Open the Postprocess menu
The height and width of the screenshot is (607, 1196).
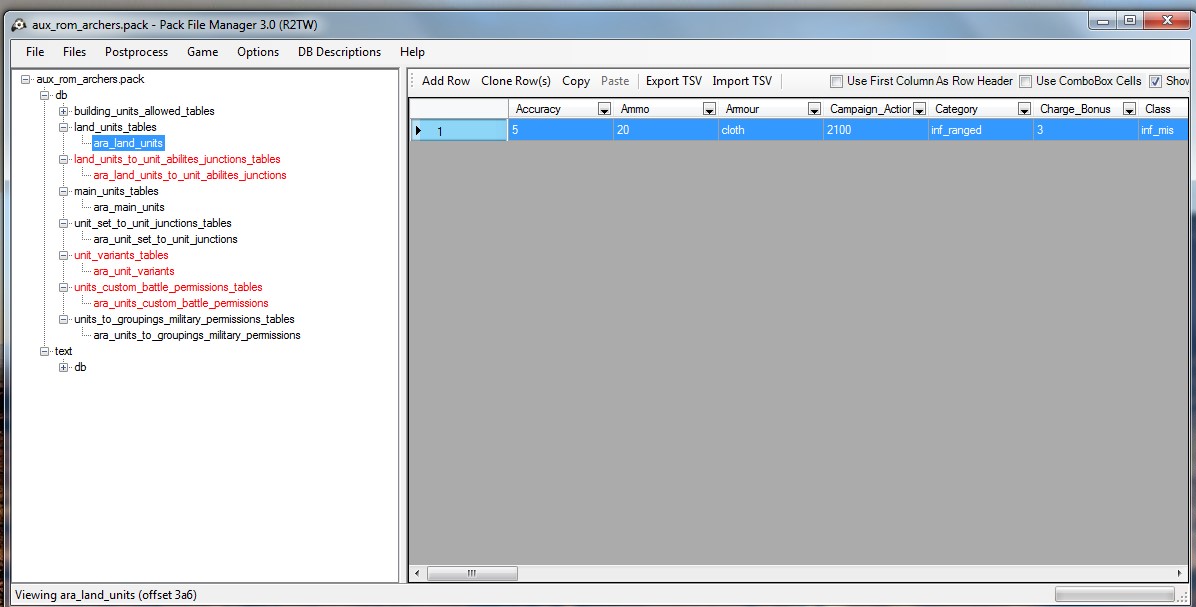click(137, 52)
